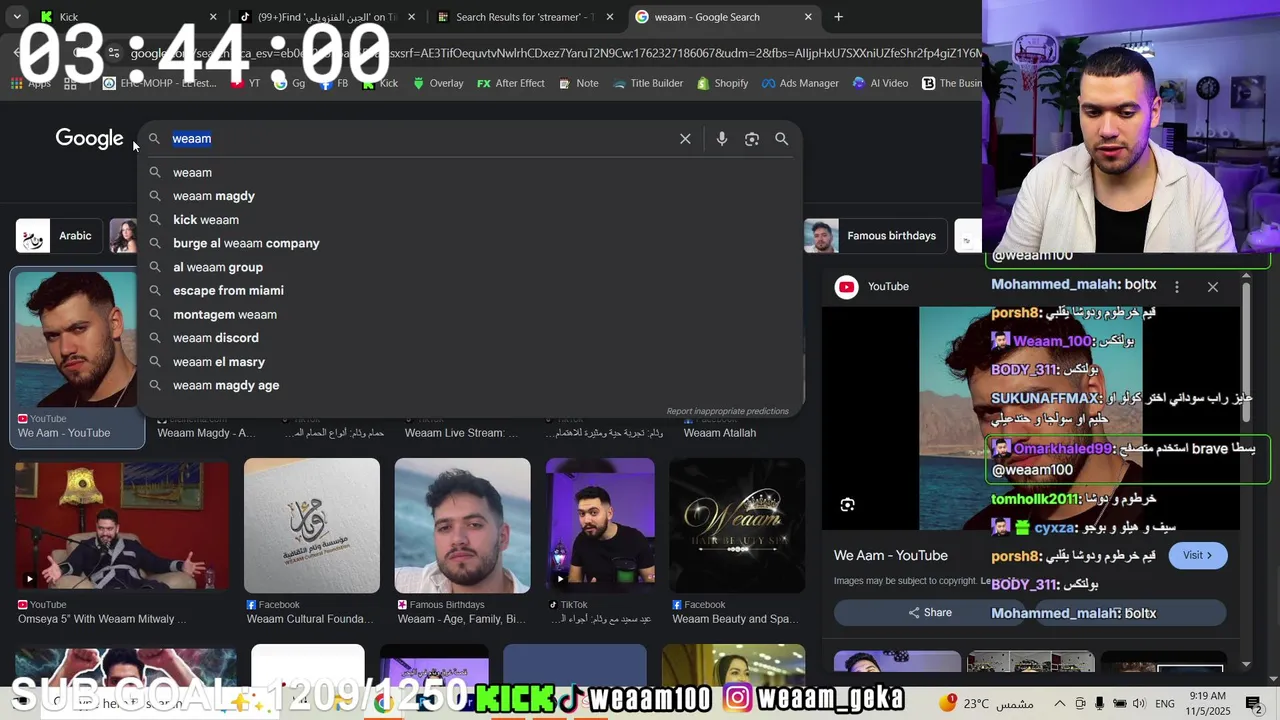The image size is (1280, 720).
Task: Clear the Google search box text
Action: 685,139
